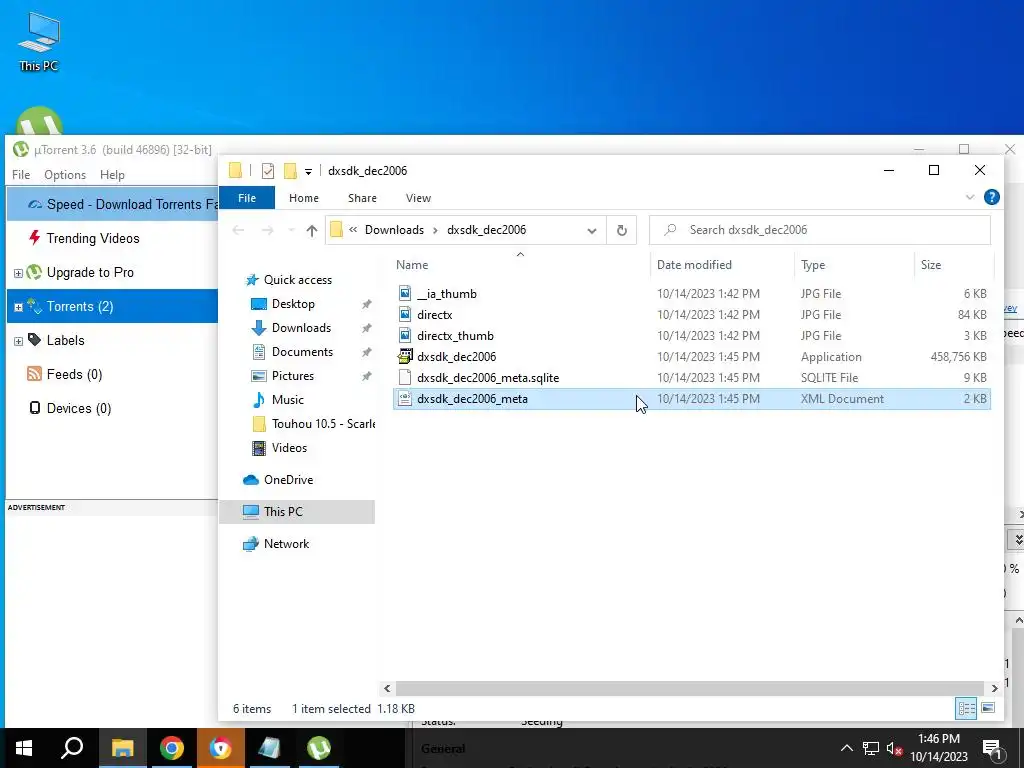This screenshot has height=768, width=1024.
Task: Go up one folder level with the up arrow
Action: 312,231
